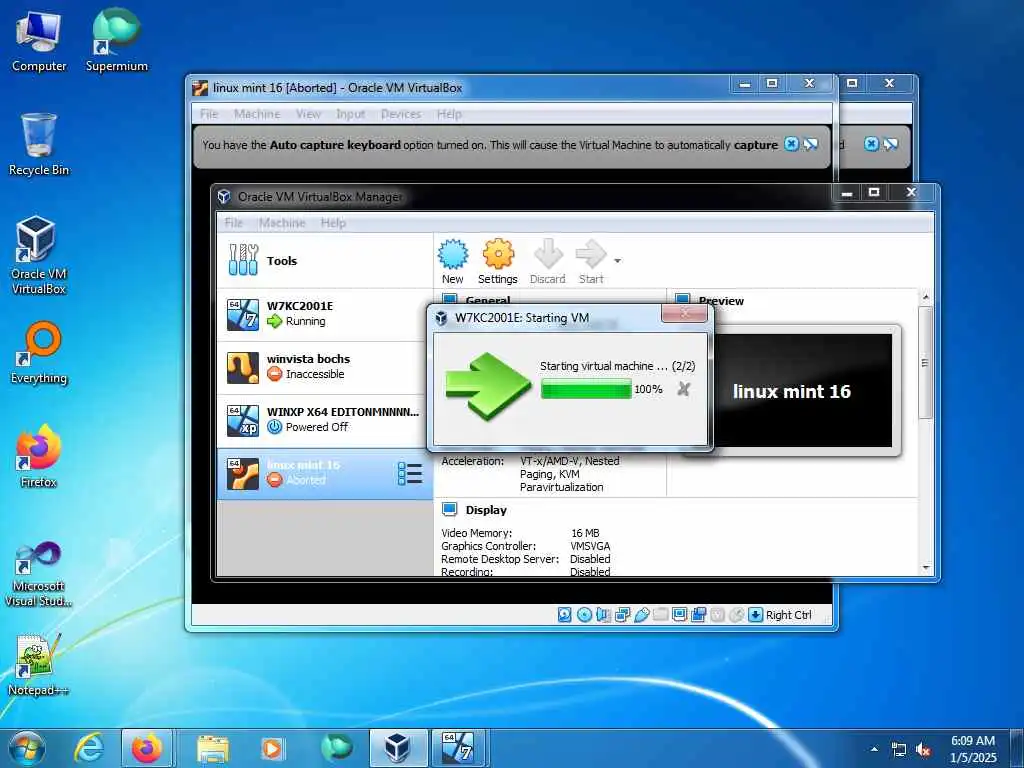The image size is (1024, 768).
Task: Click the USB status icon
Action: tap(641, 615)
